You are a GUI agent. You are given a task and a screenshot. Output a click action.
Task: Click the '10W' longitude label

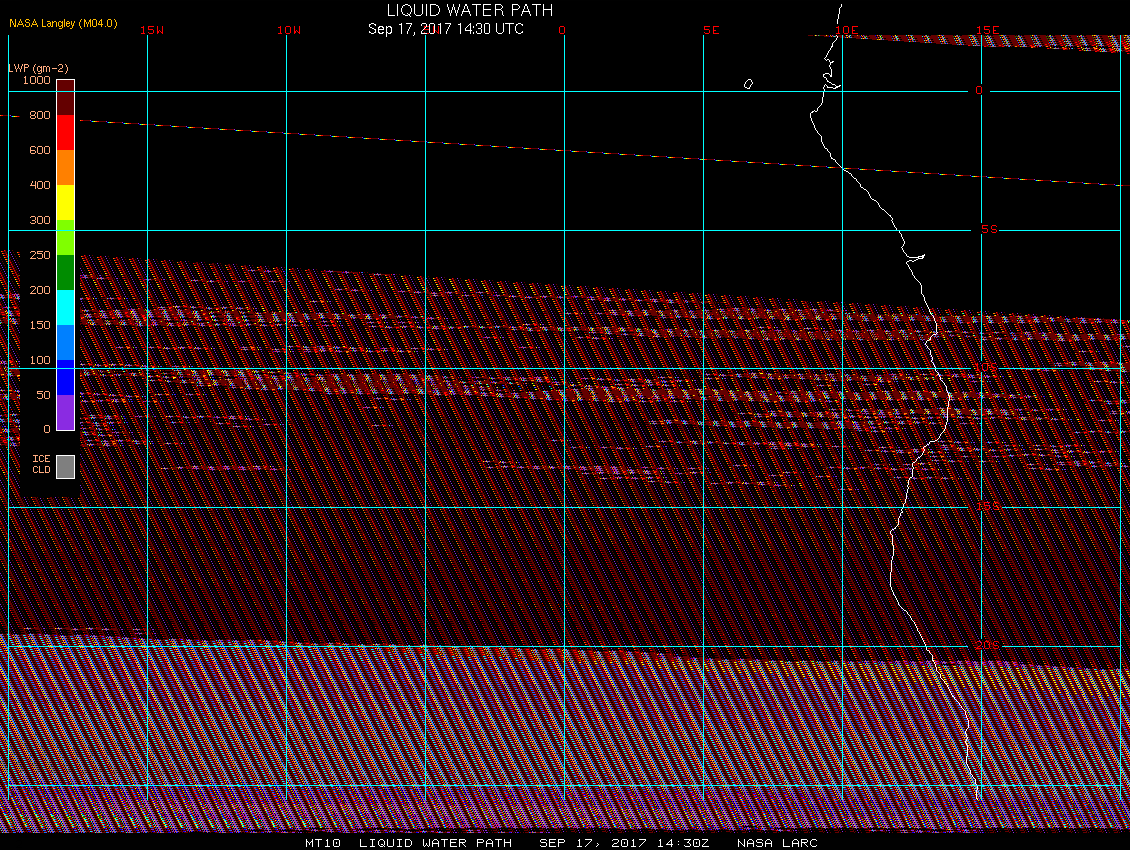289,30
